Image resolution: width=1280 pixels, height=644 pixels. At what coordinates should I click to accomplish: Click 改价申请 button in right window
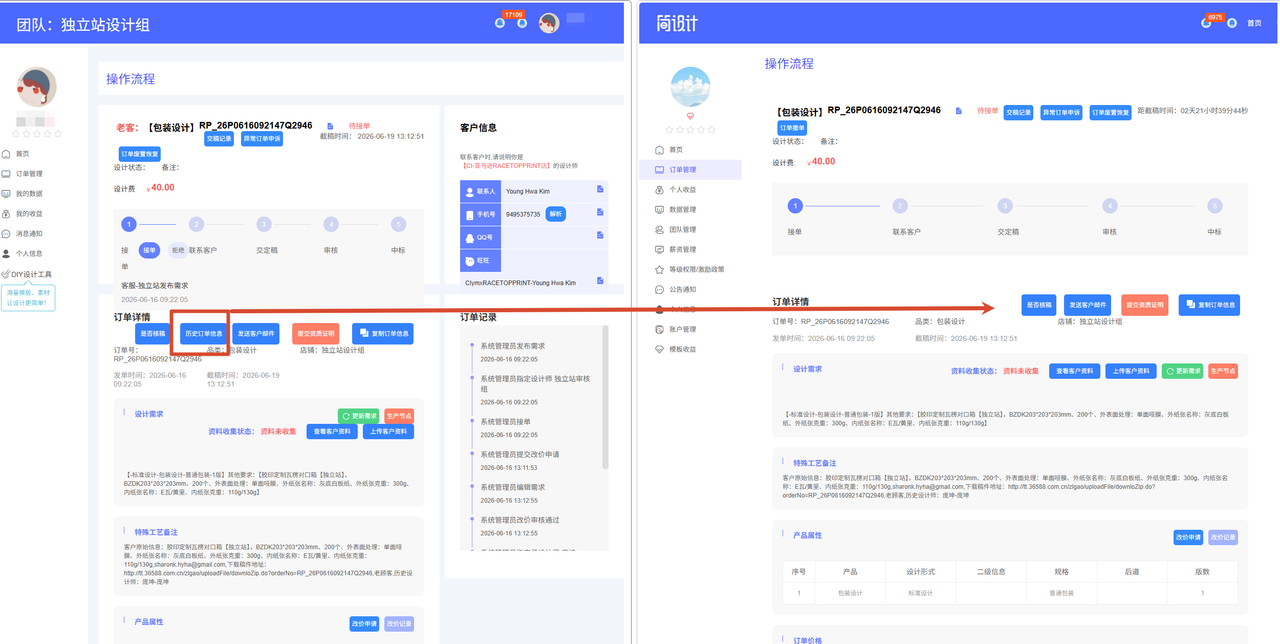coord(1188,537)
